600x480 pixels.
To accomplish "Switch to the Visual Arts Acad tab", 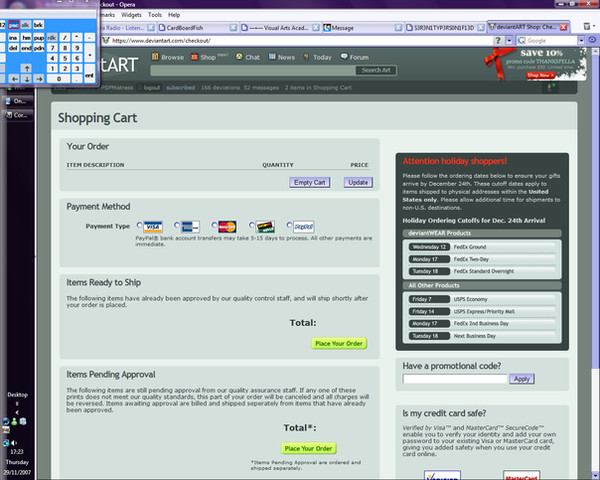I will click(x=280, y=28).
